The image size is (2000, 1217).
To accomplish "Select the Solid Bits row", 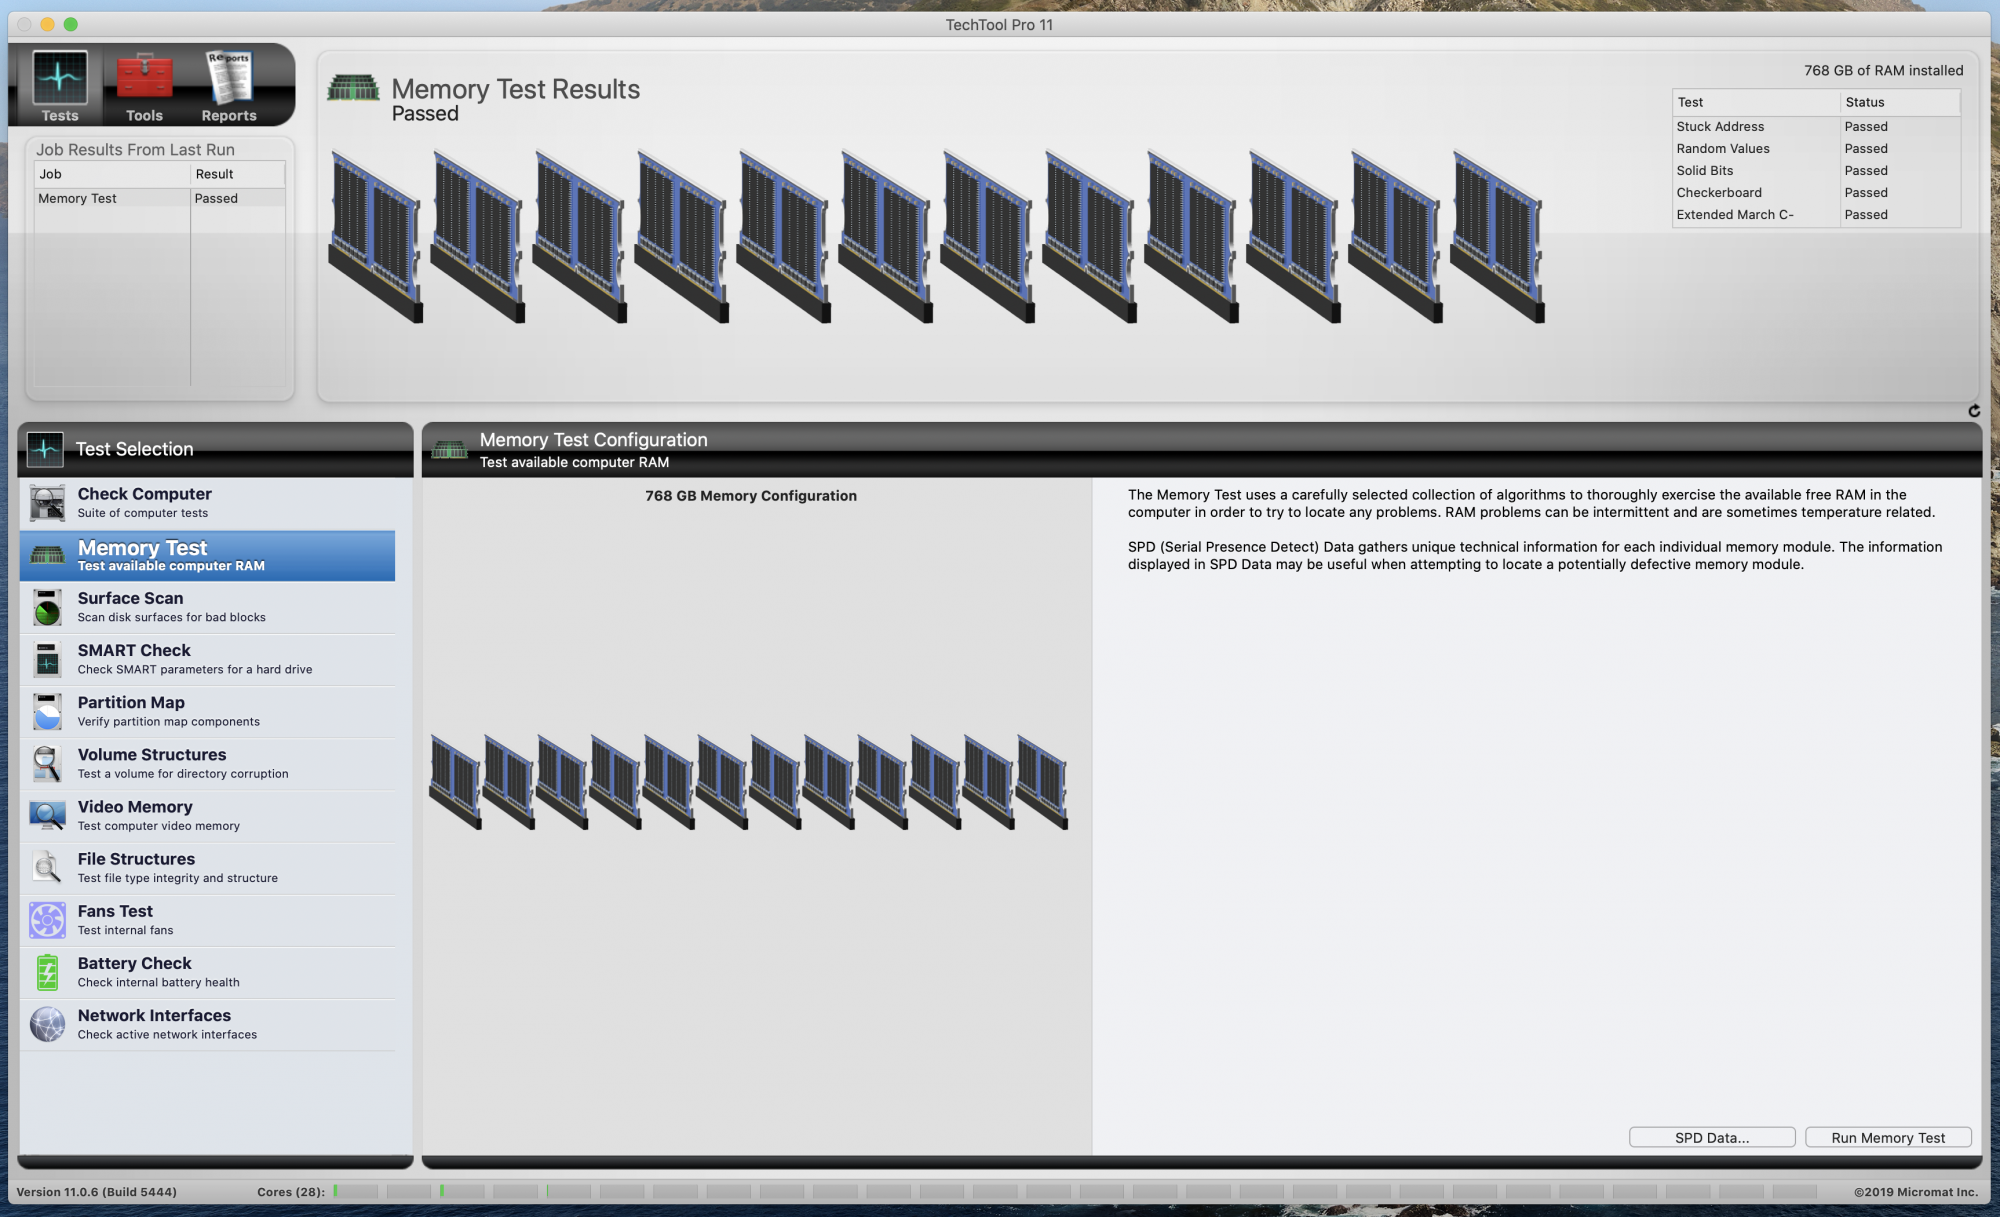I will pos(1816,170).
